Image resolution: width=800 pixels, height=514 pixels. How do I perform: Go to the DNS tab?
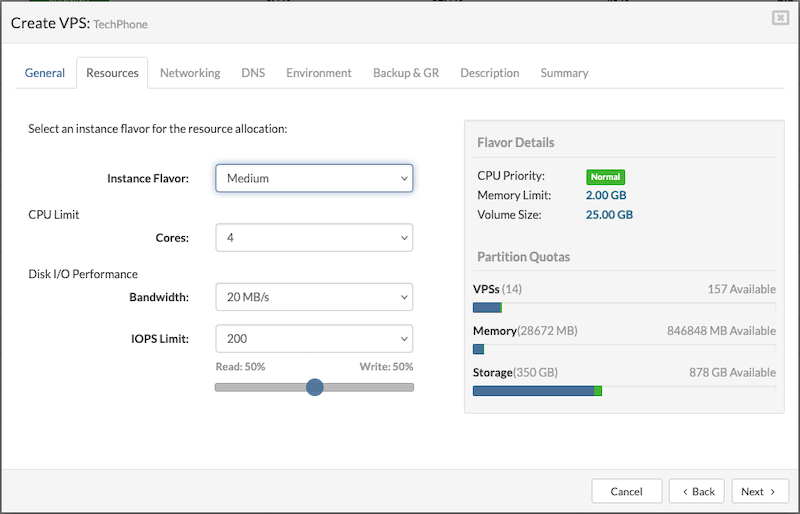pos(253,73)
